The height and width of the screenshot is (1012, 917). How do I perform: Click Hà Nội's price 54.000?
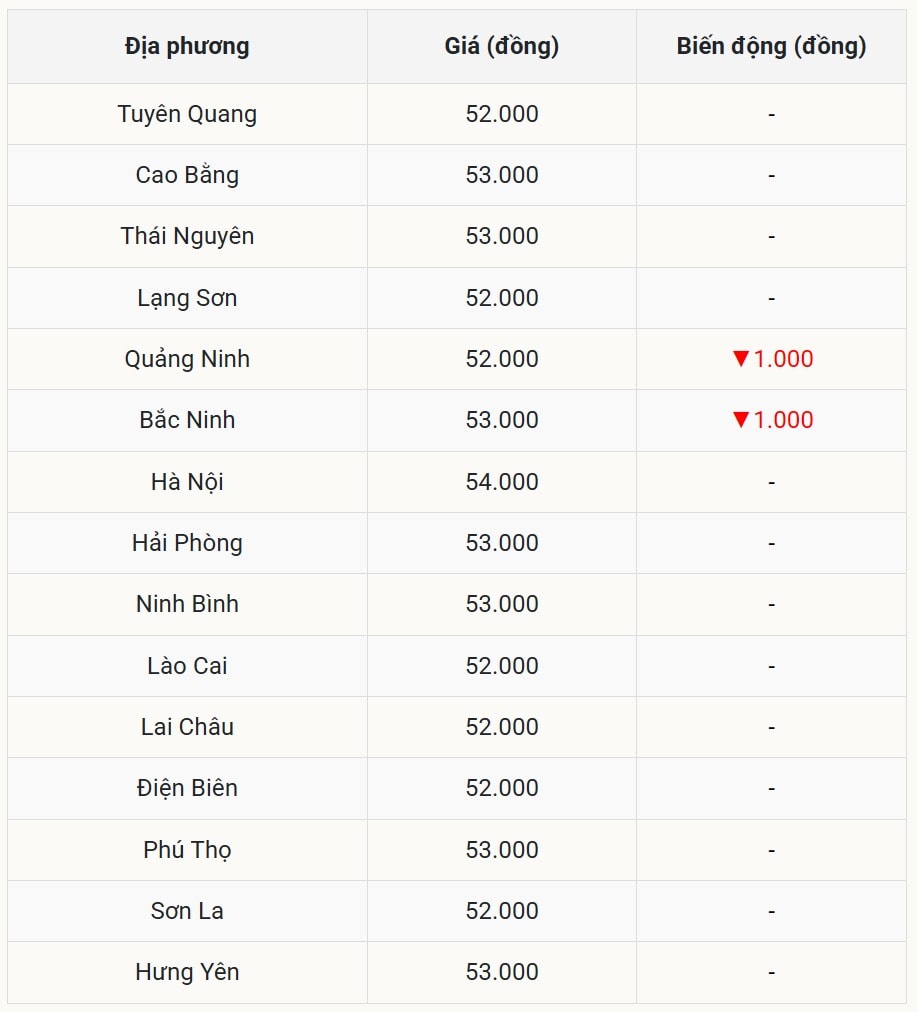pos(501,482)
